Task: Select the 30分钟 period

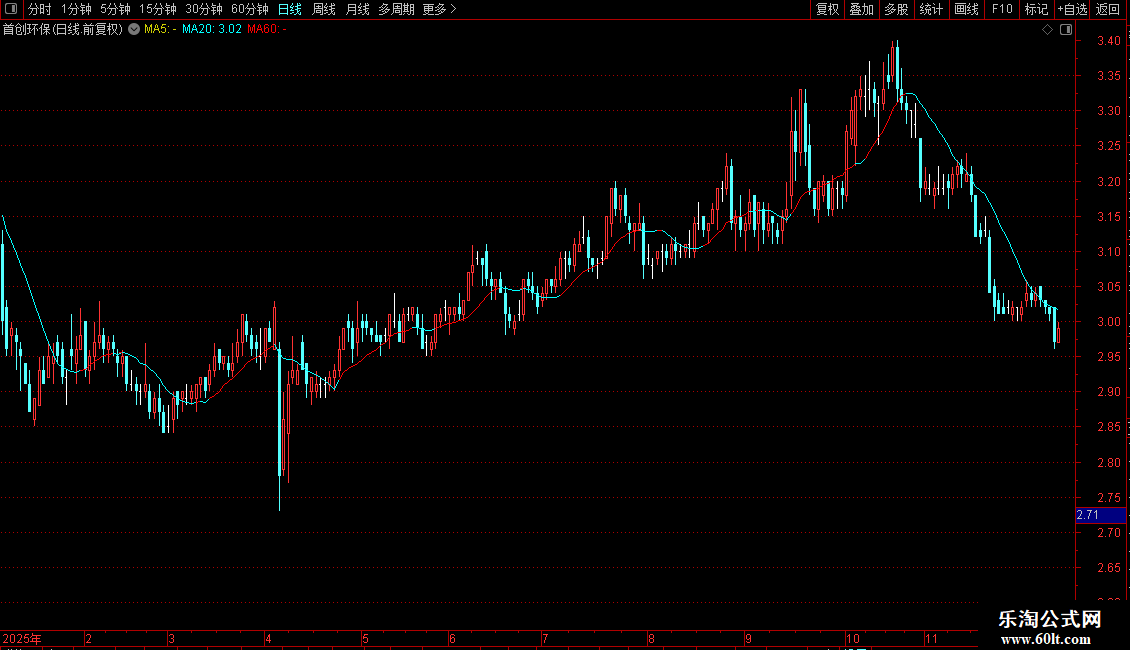Action: tap(204, 9)
